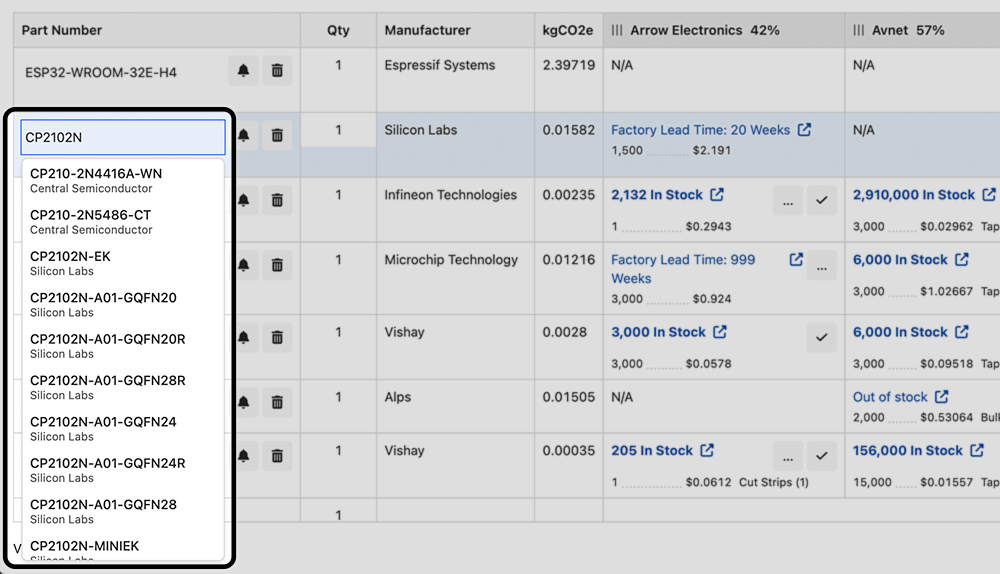Click bell icon in the Vishay 0.00035 row

click(x=244, y=456)
